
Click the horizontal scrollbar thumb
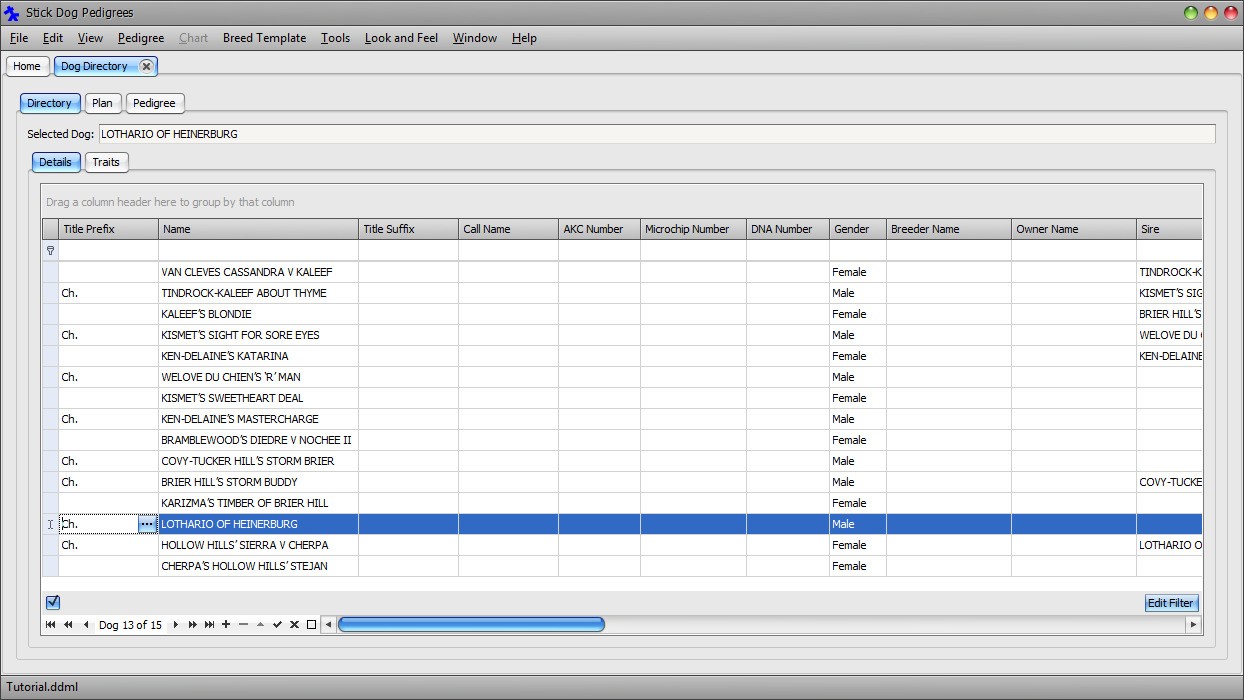[471, 625]
